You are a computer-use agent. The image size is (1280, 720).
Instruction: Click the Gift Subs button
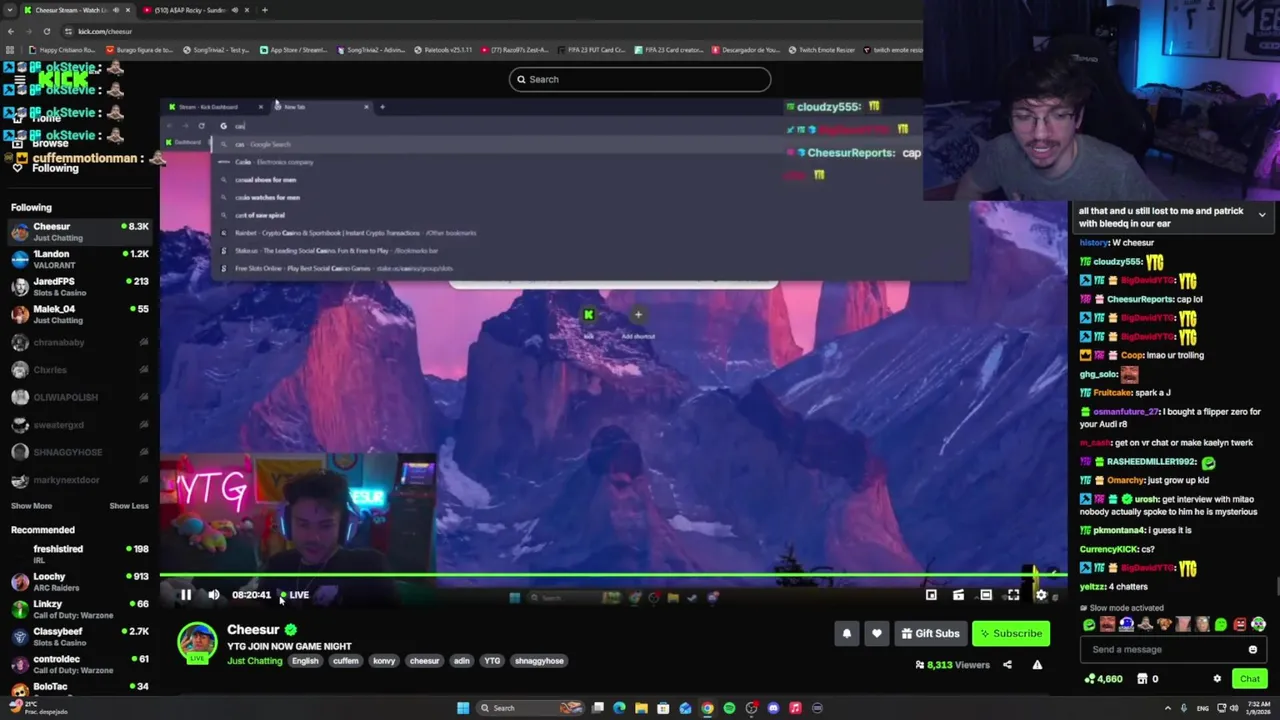tap(930, 633)
